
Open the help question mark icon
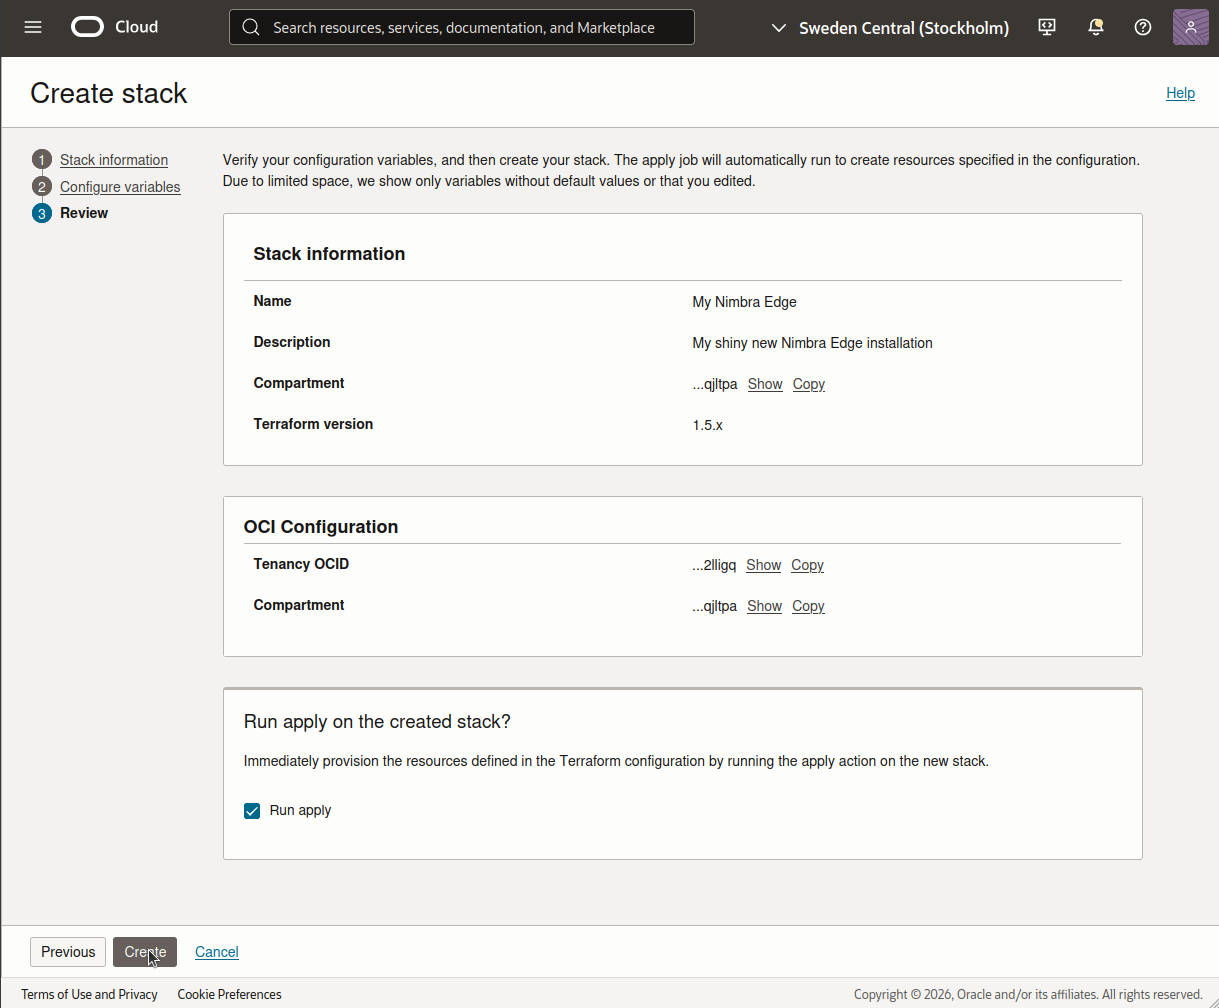[1143, 27]
